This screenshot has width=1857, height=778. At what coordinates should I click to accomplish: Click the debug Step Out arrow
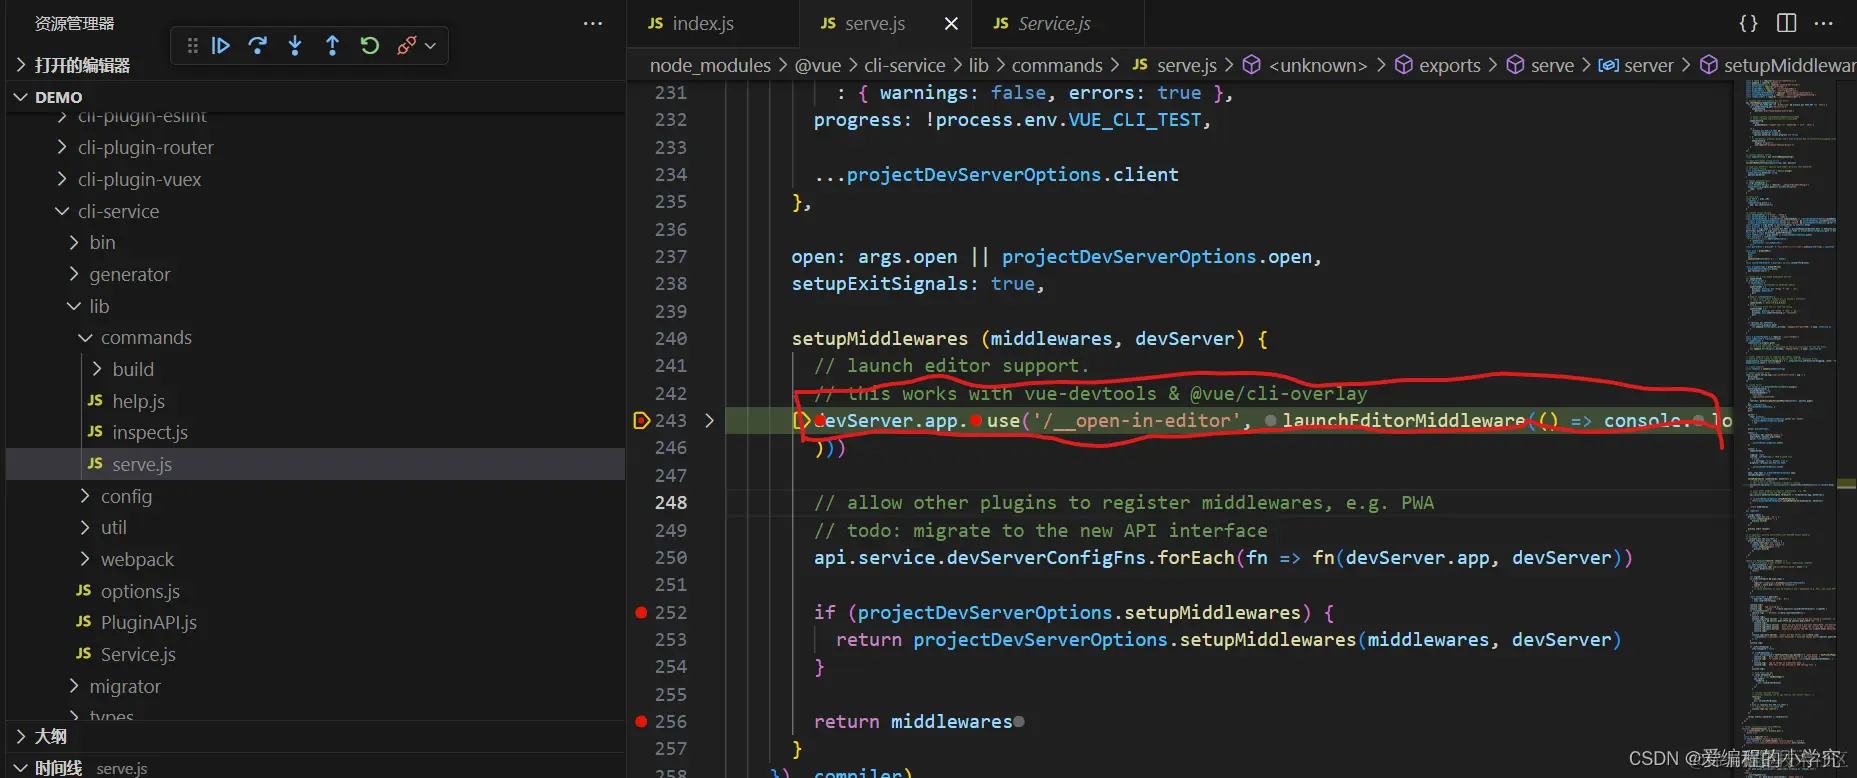pyautogui.click(x=332, y=45)
